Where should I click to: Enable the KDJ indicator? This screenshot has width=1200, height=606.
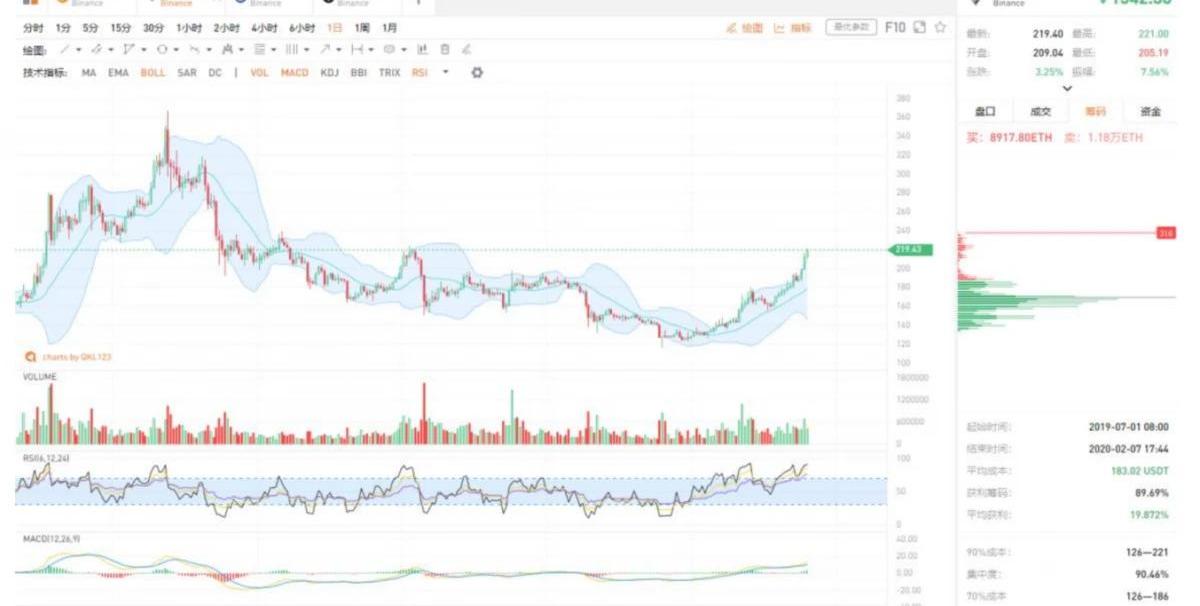pos(330,73)
